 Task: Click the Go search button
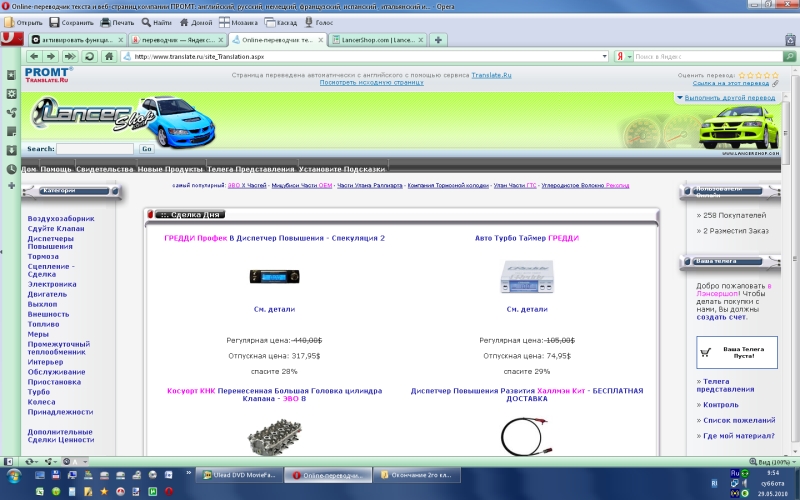click(x=147, y=149)
